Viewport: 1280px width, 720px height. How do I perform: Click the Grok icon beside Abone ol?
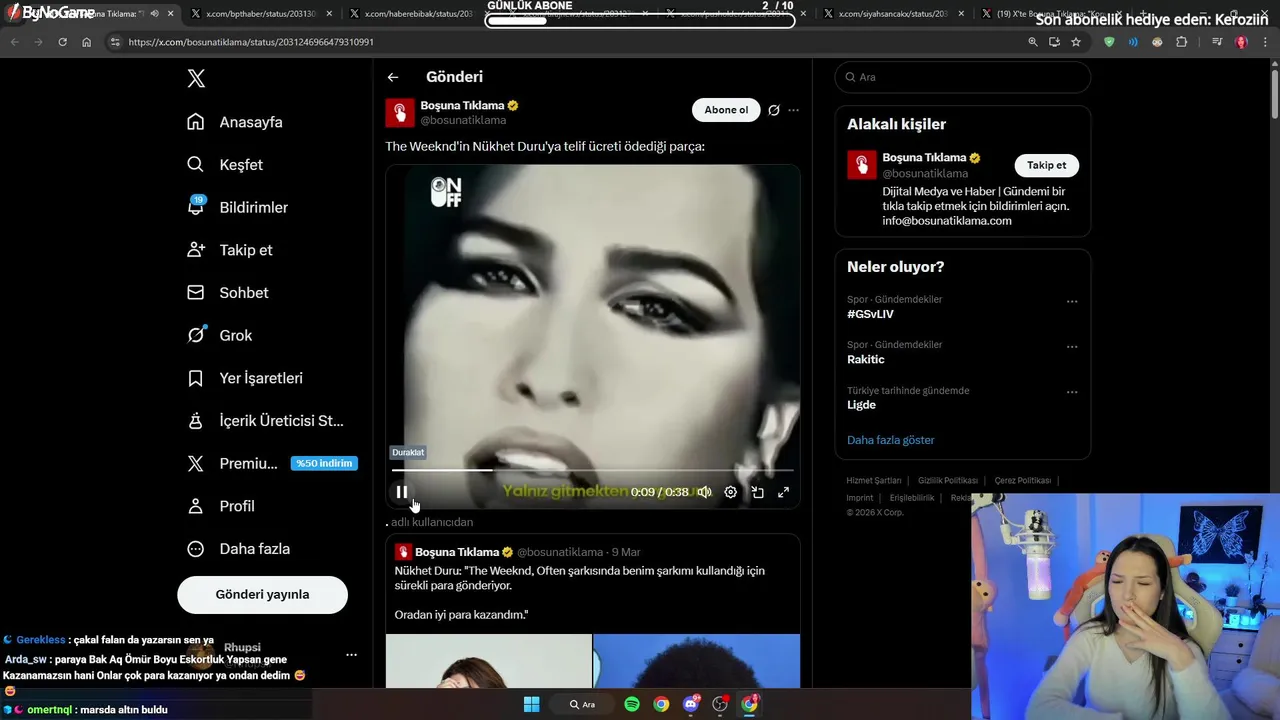click(x=773, y=110)
